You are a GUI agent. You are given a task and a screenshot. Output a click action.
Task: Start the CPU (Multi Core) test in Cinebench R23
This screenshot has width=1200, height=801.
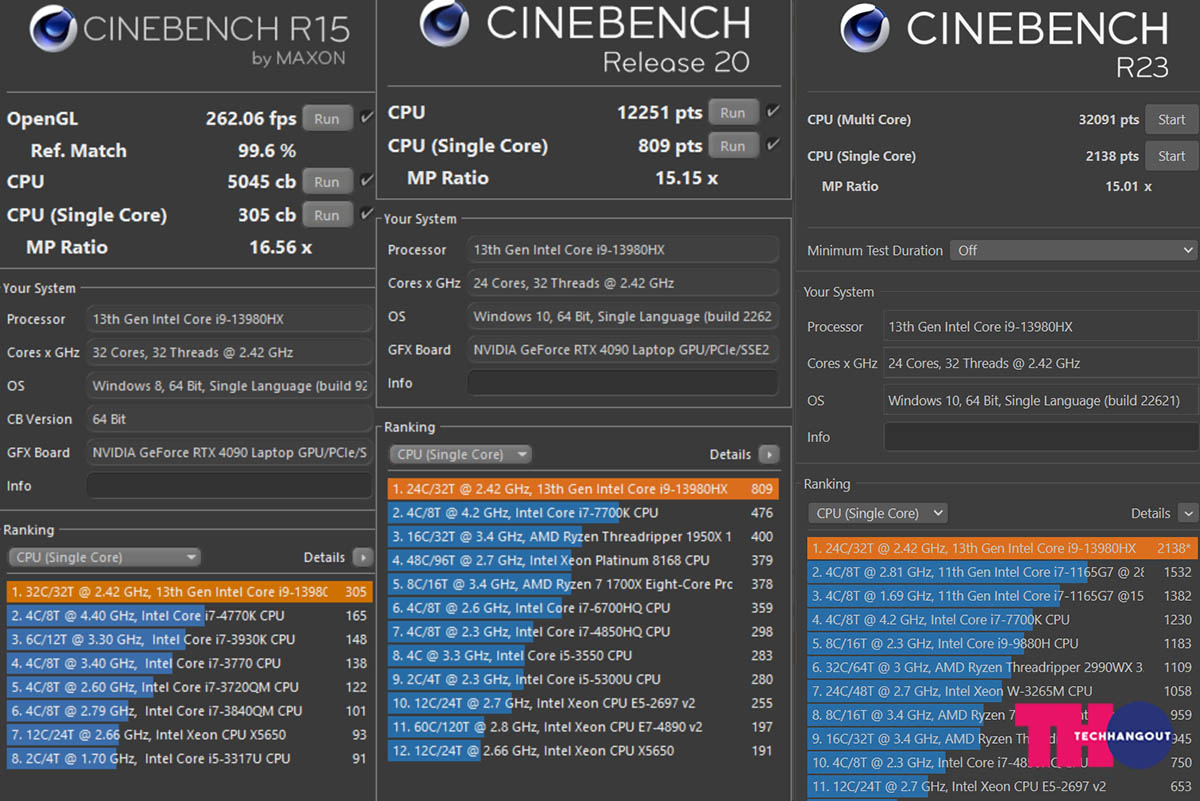[x=1171, y=120]
